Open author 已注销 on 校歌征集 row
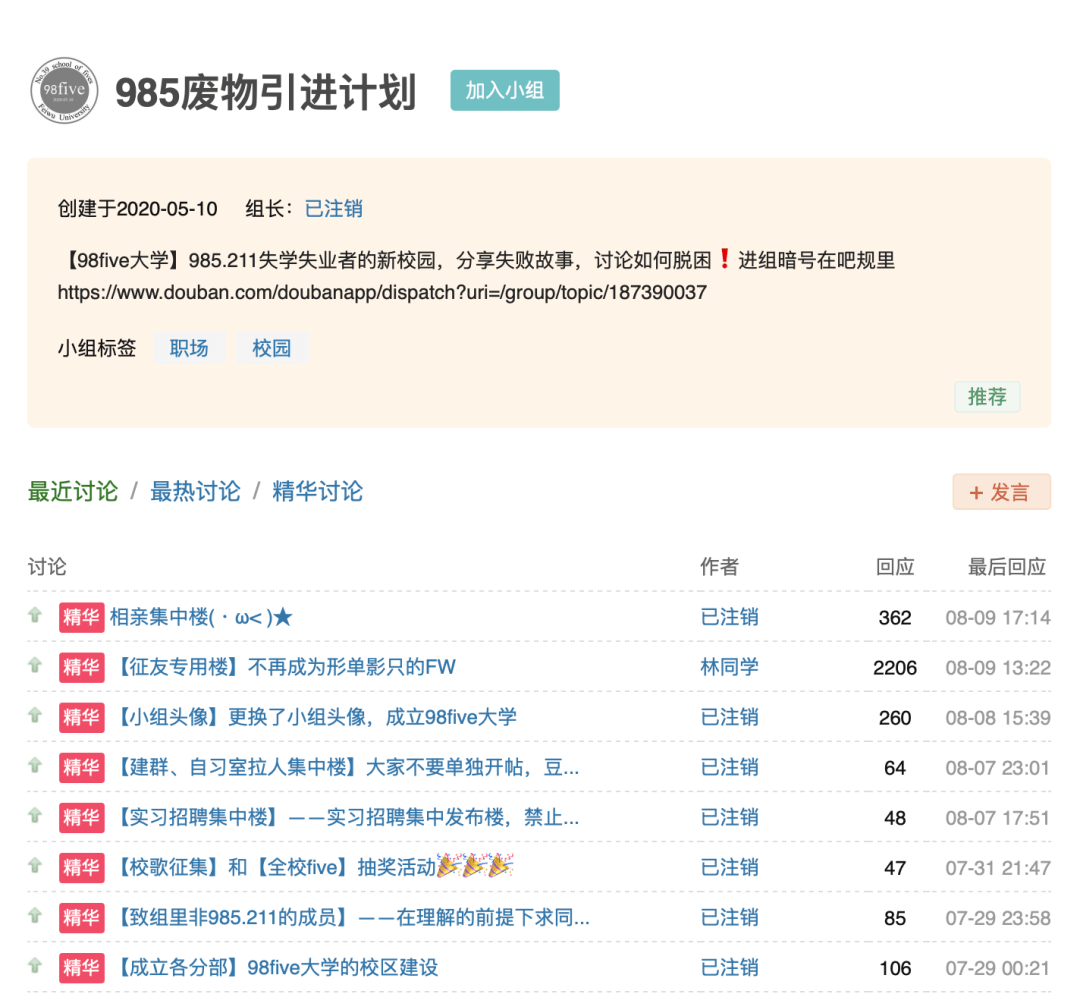 729,867
